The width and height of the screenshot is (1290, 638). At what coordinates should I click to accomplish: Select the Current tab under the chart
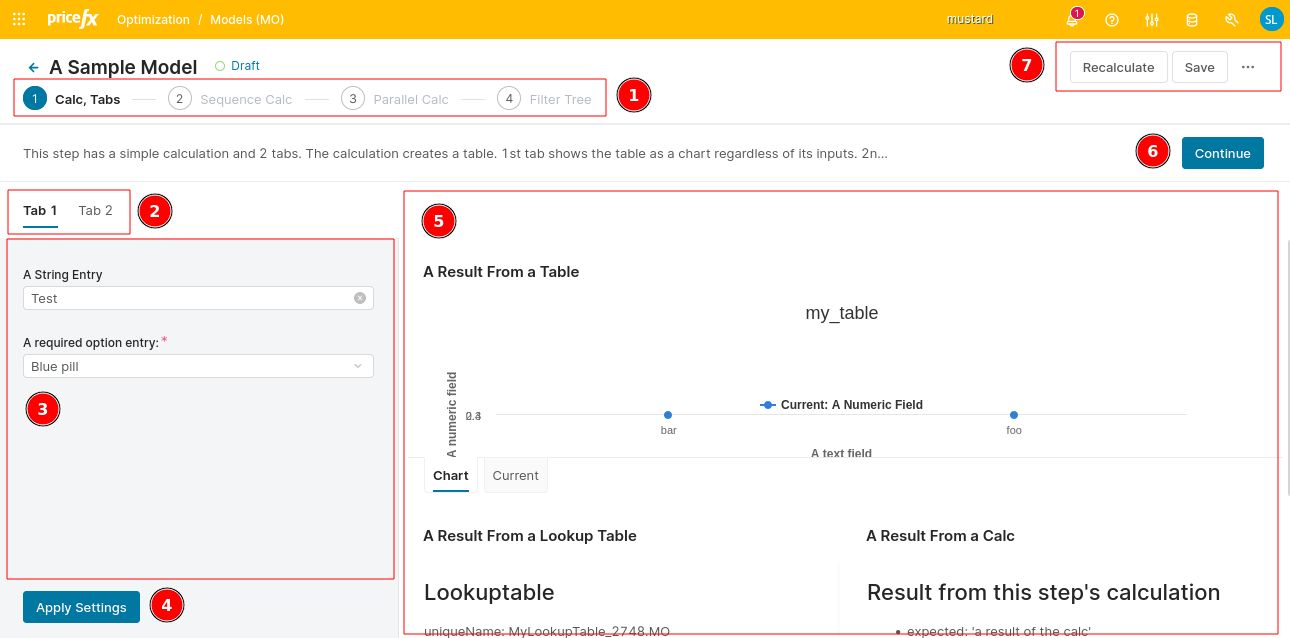(515, 476)
